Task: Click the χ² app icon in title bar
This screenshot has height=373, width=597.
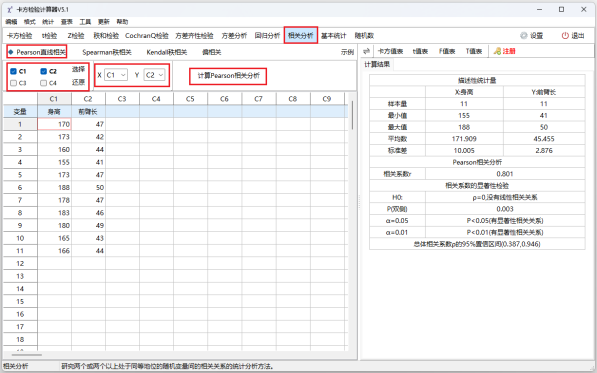Action: coord(10,9)
